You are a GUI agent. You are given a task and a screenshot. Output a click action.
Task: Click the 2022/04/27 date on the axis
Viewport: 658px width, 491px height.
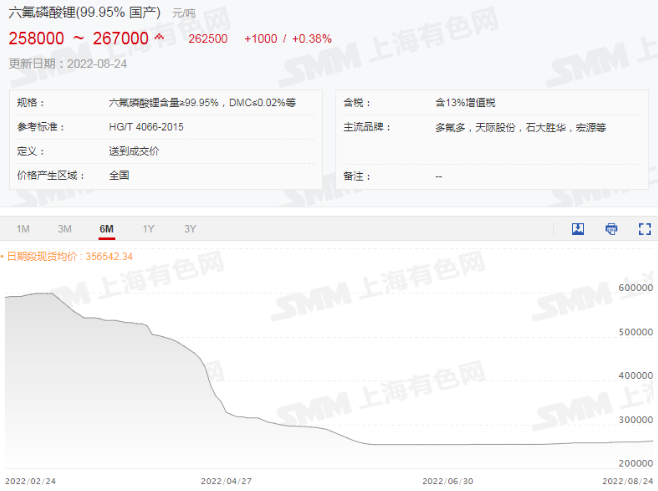coord(225,481)
